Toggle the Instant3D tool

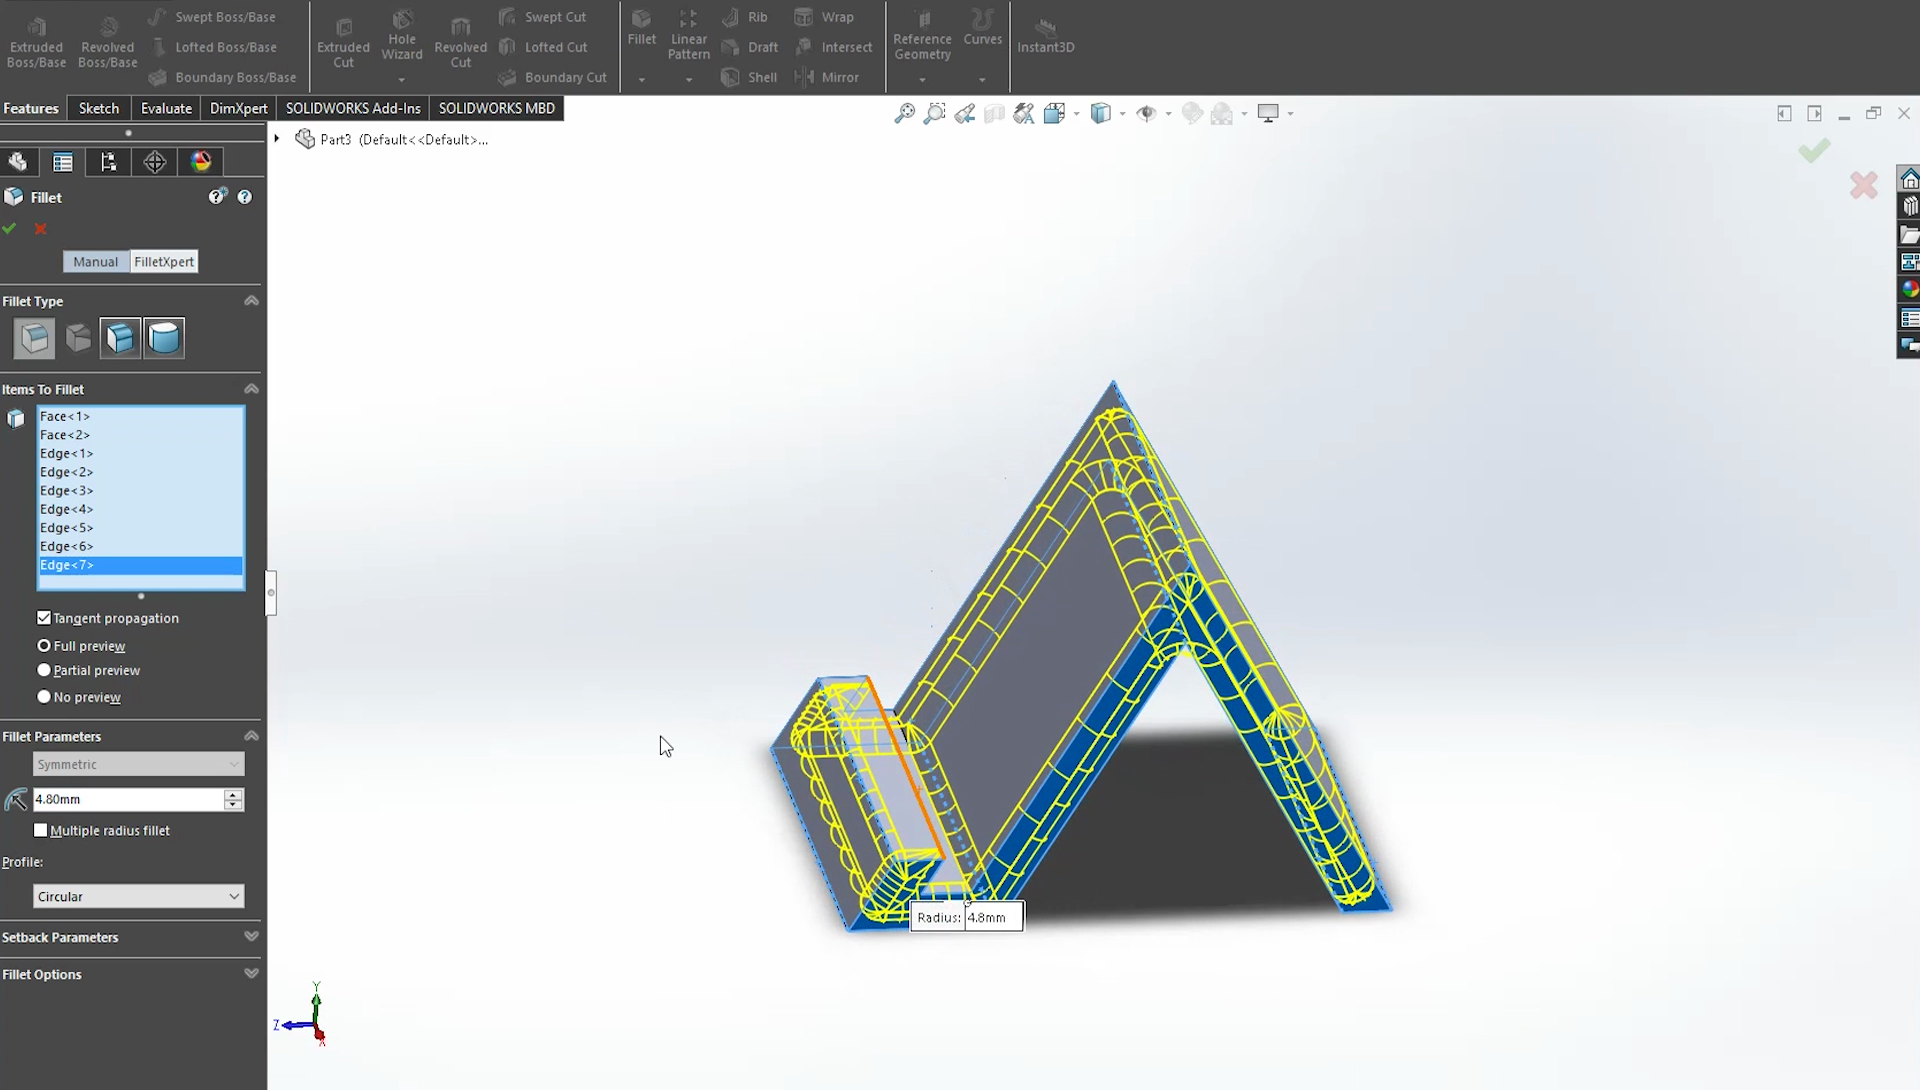click(x=1045, y=36)
